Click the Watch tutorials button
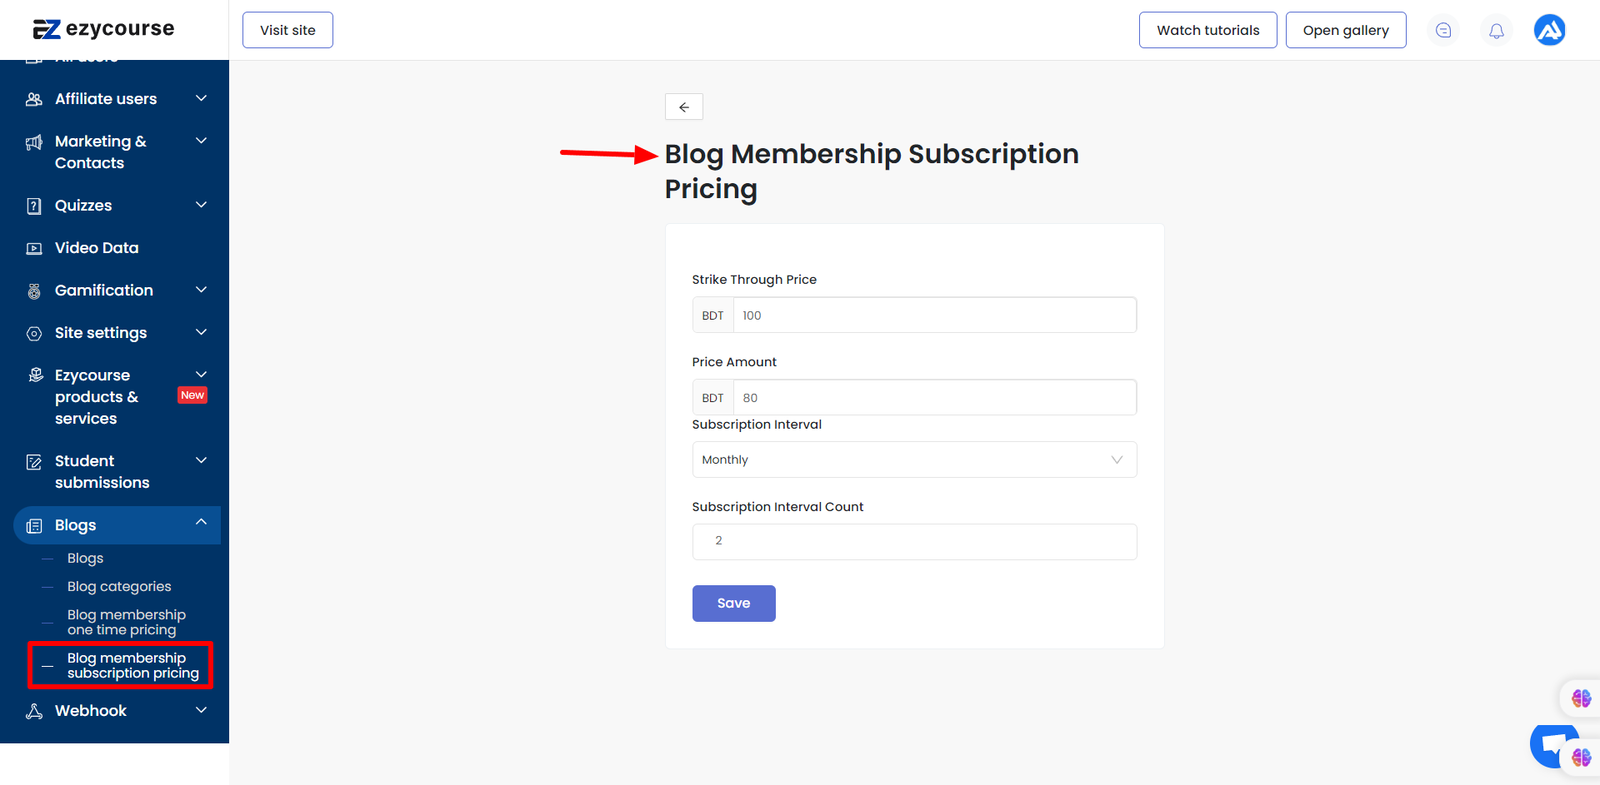This screenshot has width=1600, height=785. pyautogui.click(x=1207, y=30)
